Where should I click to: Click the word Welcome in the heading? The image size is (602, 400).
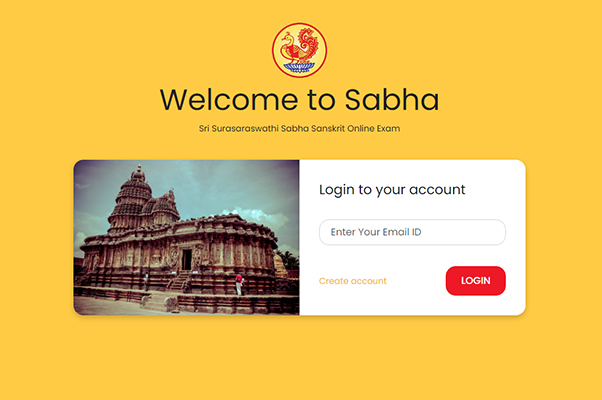coord(229,100)
